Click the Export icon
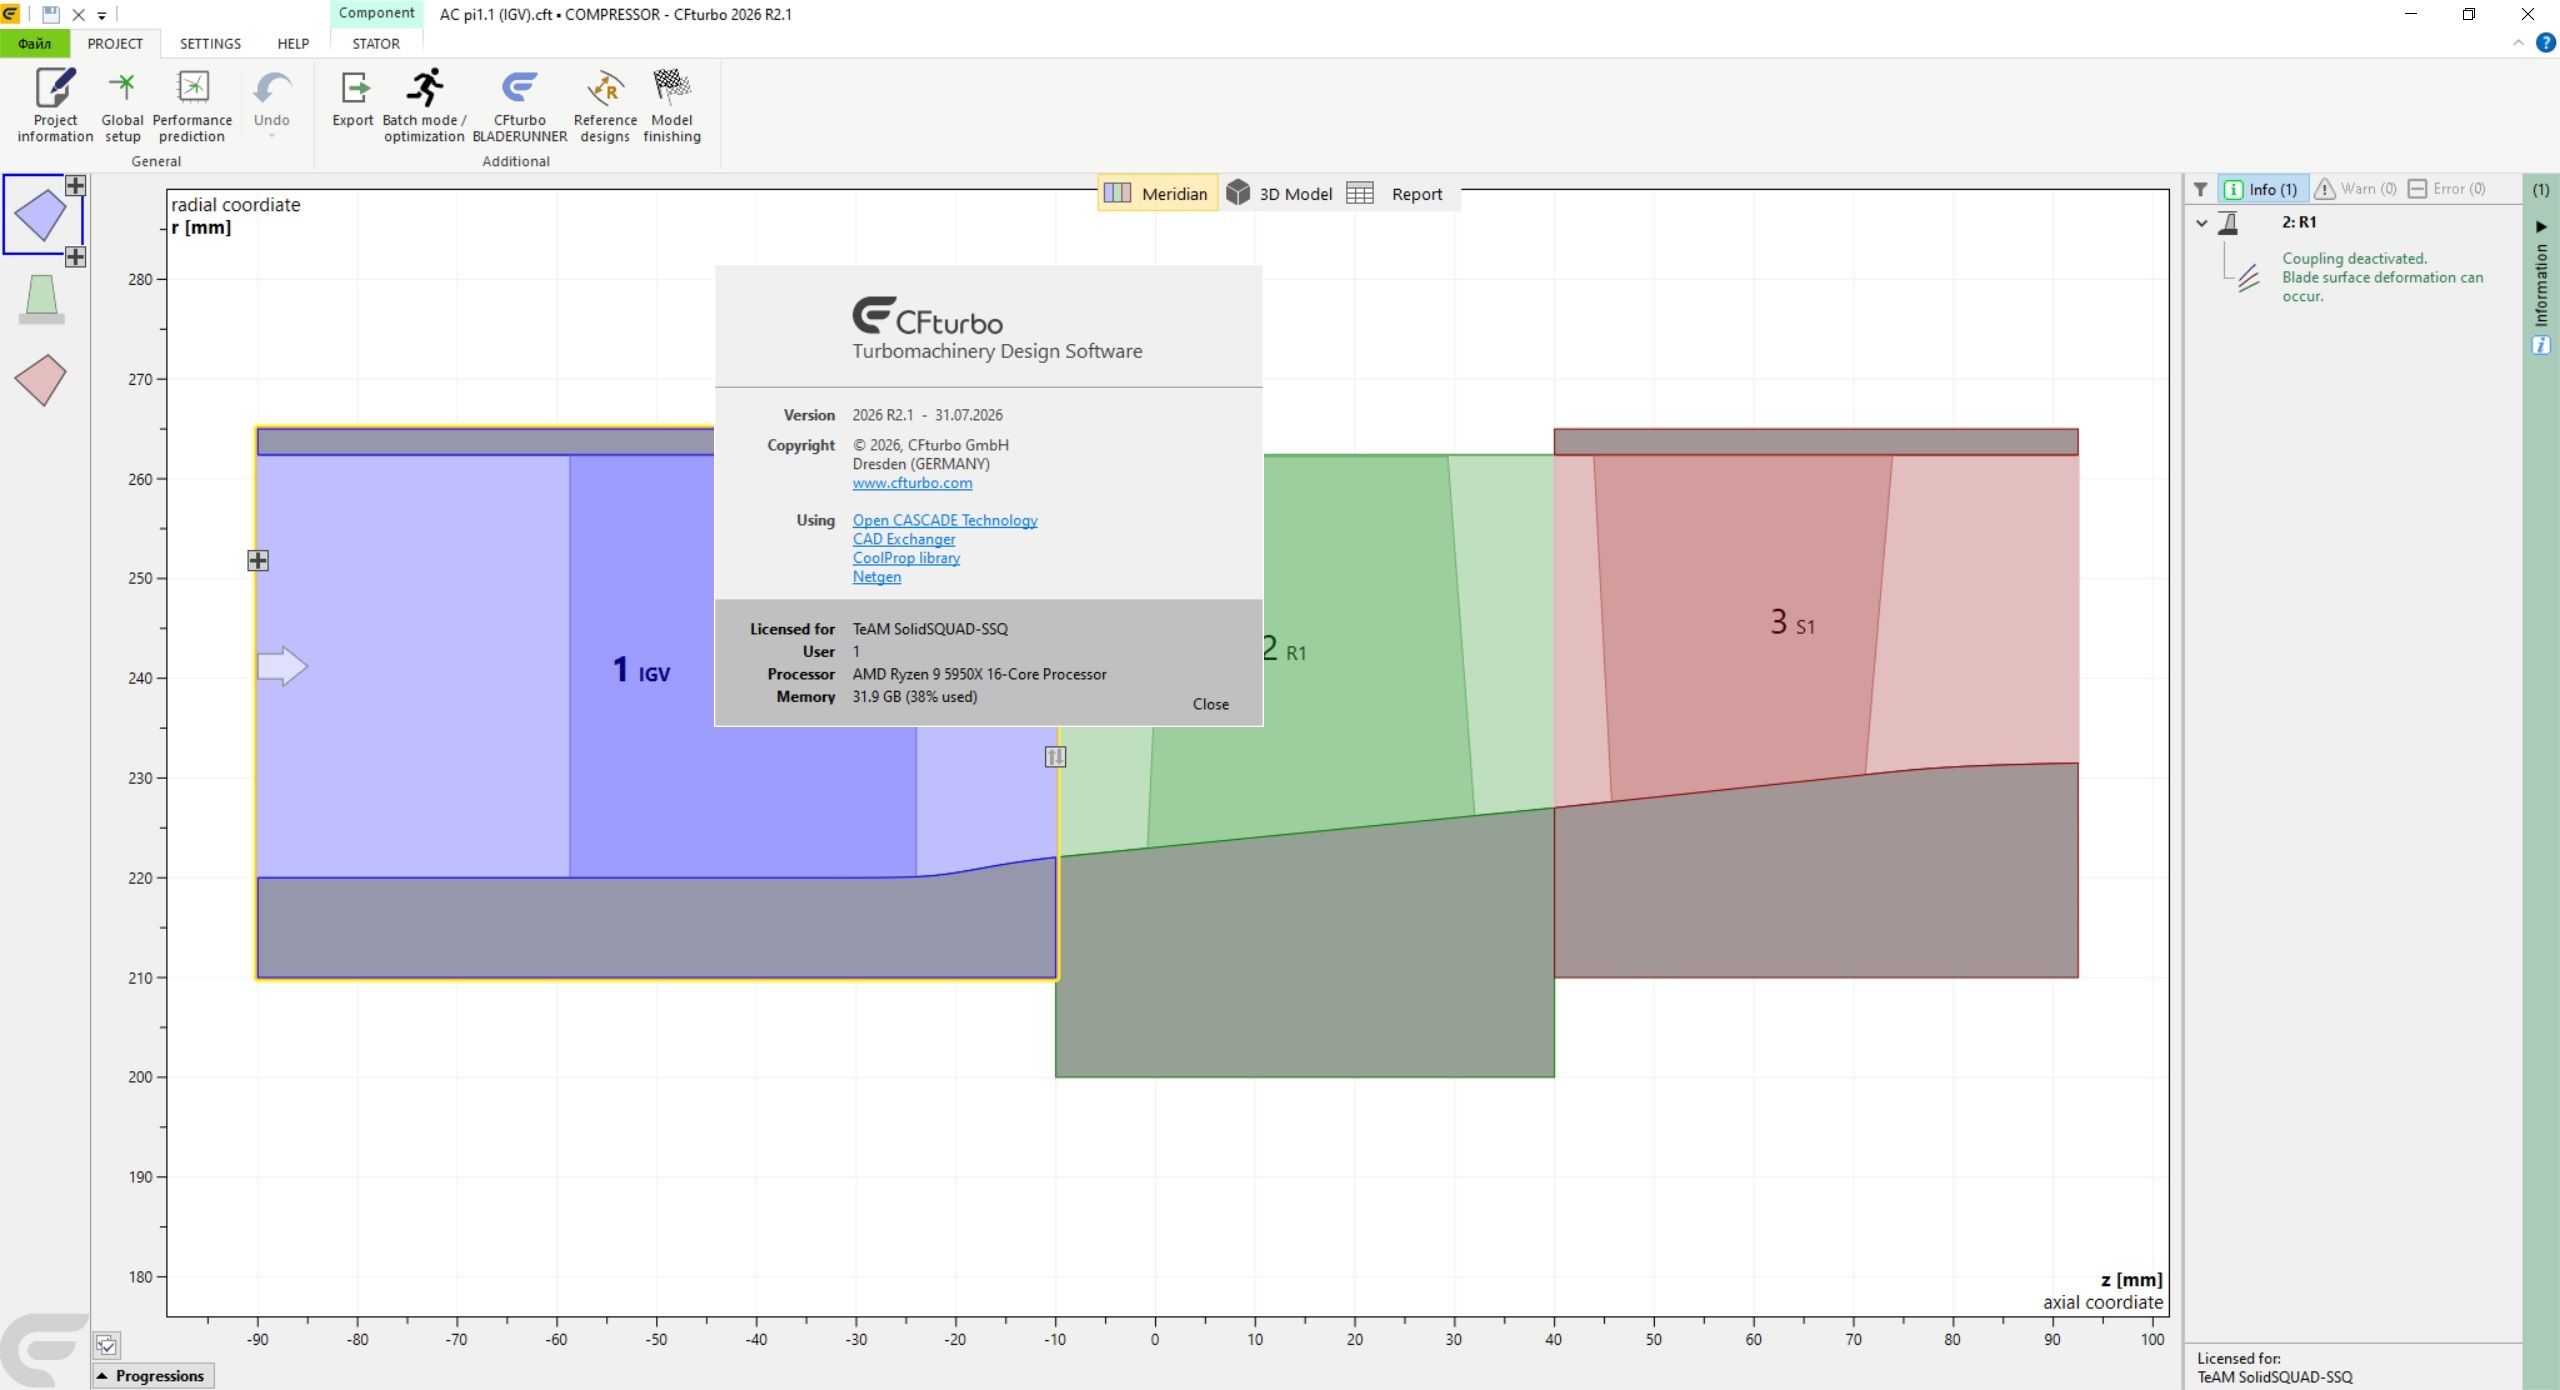This screenshot has height=1390, width=2560. pyautogui.click(x=353, y=98)
